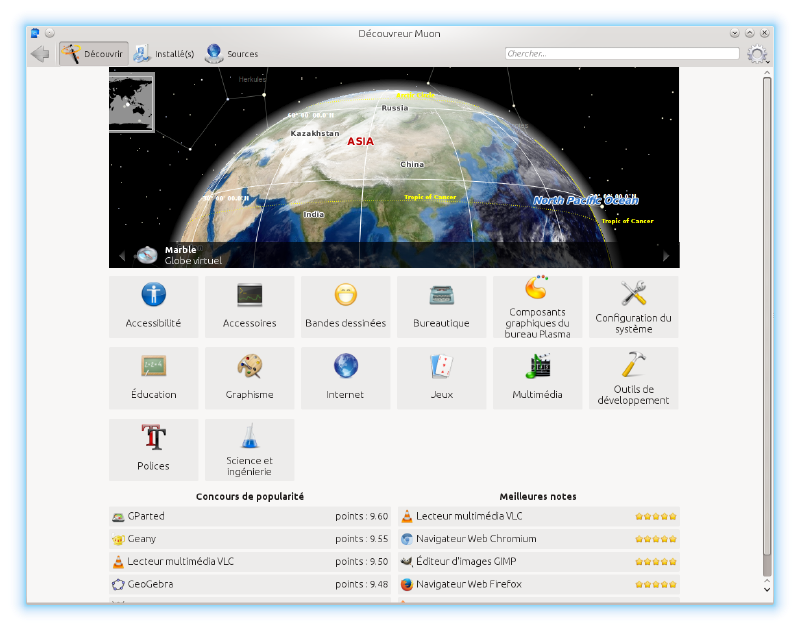Image resolution: width=800 pixels, height=631 pixels.
Task: Click the Muon app icon in title bar
Action: coord(35,33)
